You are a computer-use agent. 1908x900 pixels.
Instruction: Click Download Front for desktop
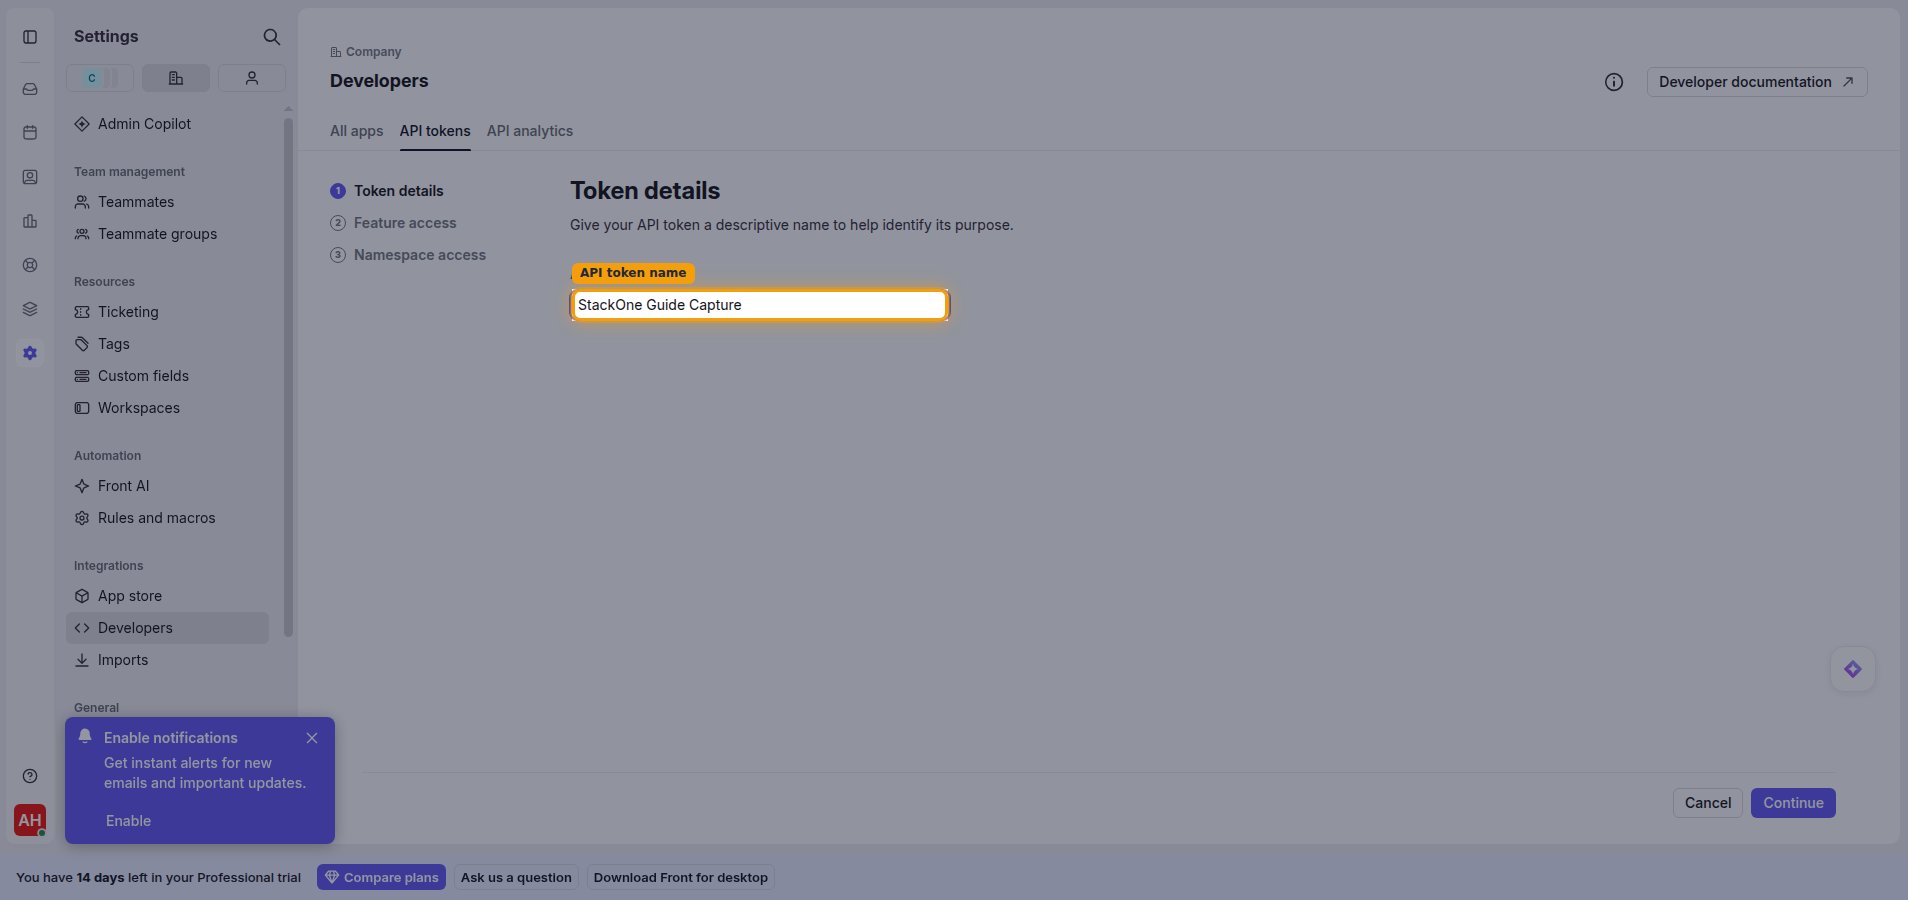click(x=681, y=878)
